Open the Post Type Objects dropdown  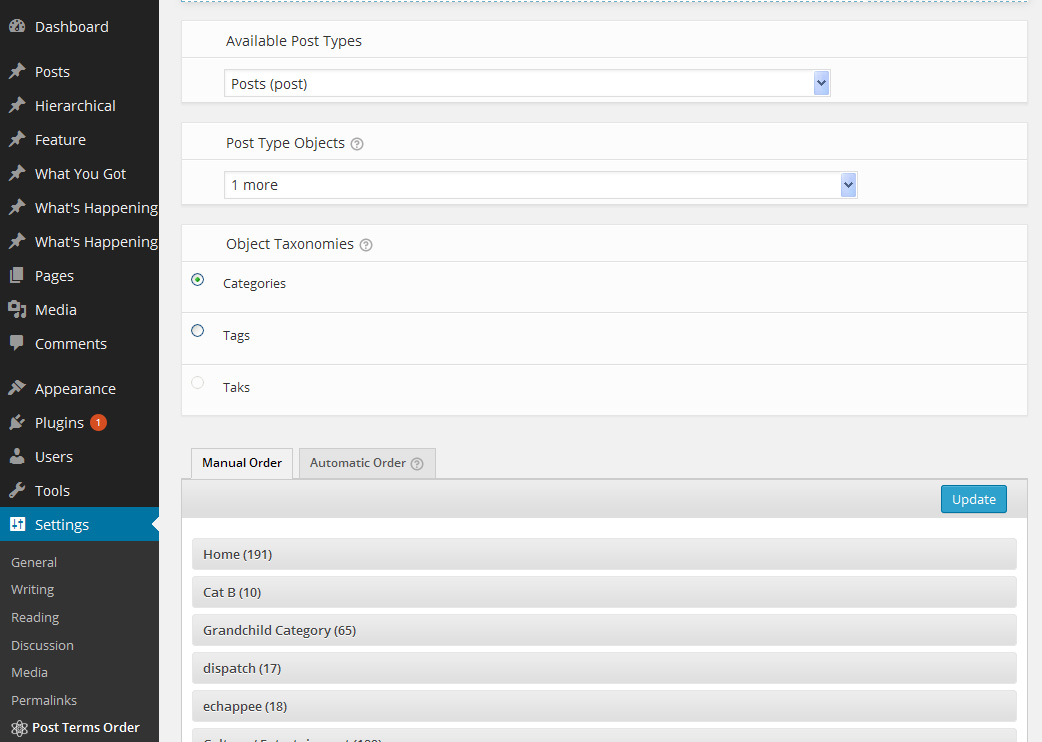(x=540, y=185)
